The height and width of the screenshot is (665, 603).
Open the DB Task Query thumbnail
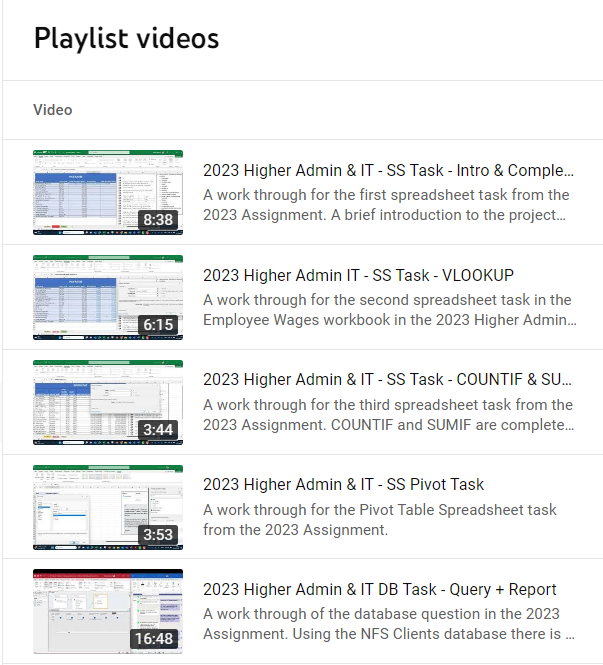pos(108,611)
